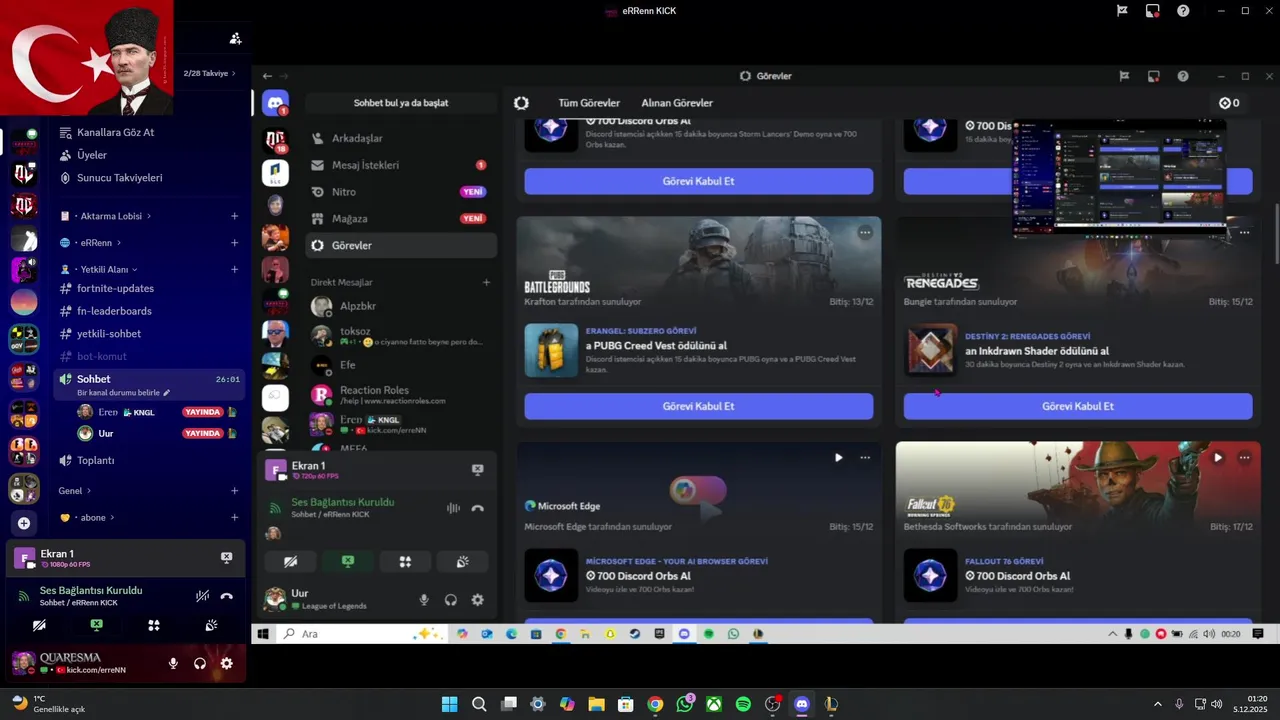Open WhatsApp from Windows taskbar
Image resolution: width=1280 pixels, height=720 pixels.
pyautogui.click(x=685, y=704)
